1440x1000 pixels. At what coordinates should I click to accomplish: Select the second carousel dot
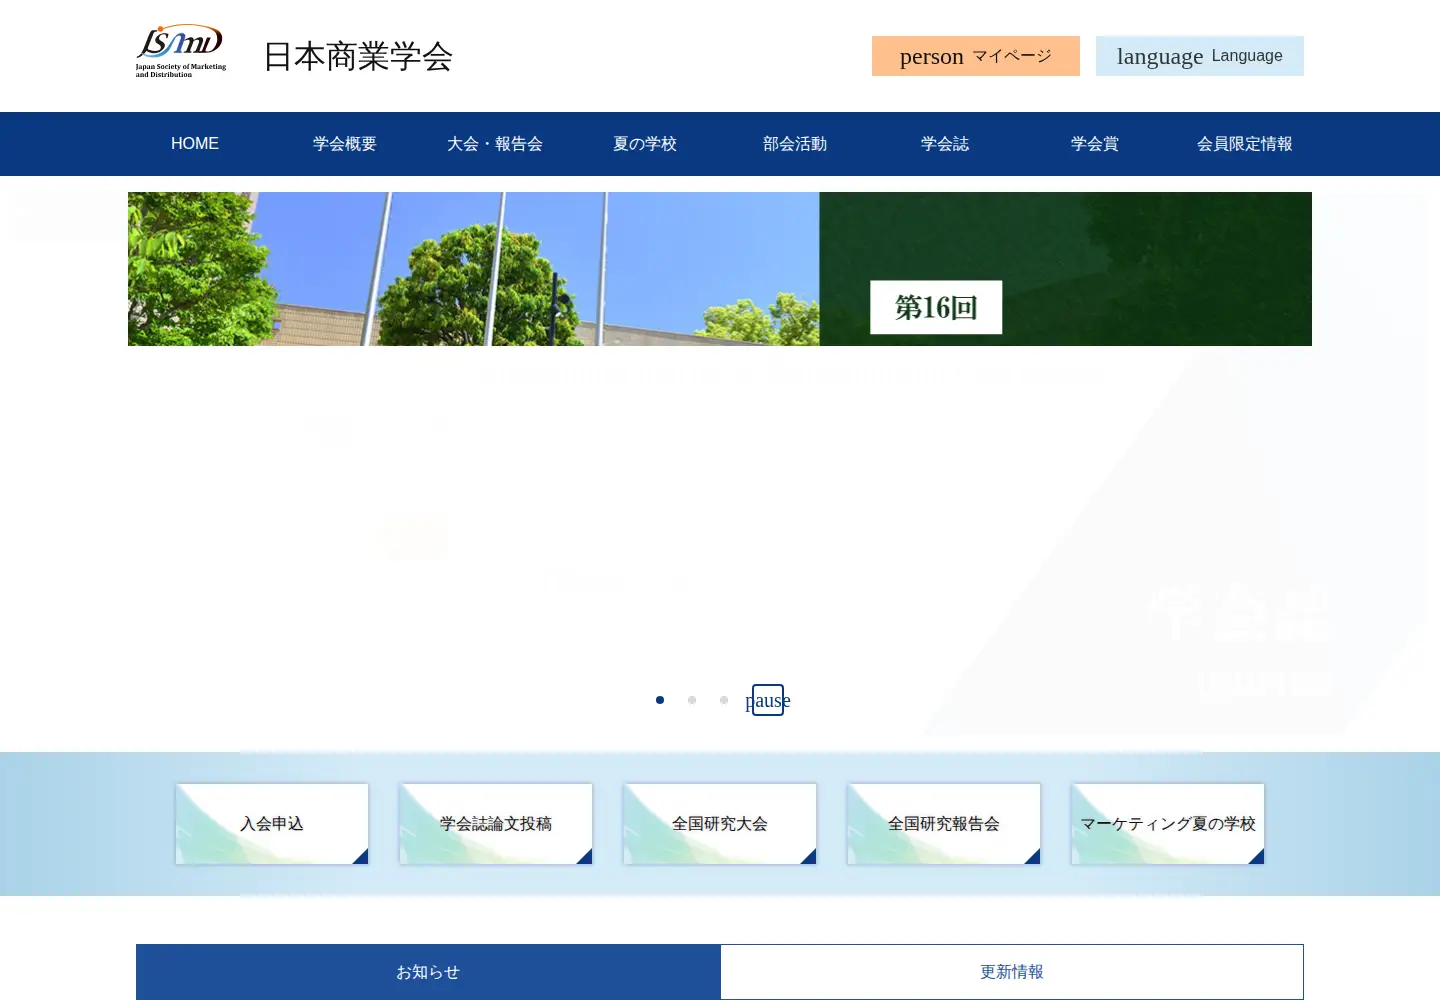692,700
